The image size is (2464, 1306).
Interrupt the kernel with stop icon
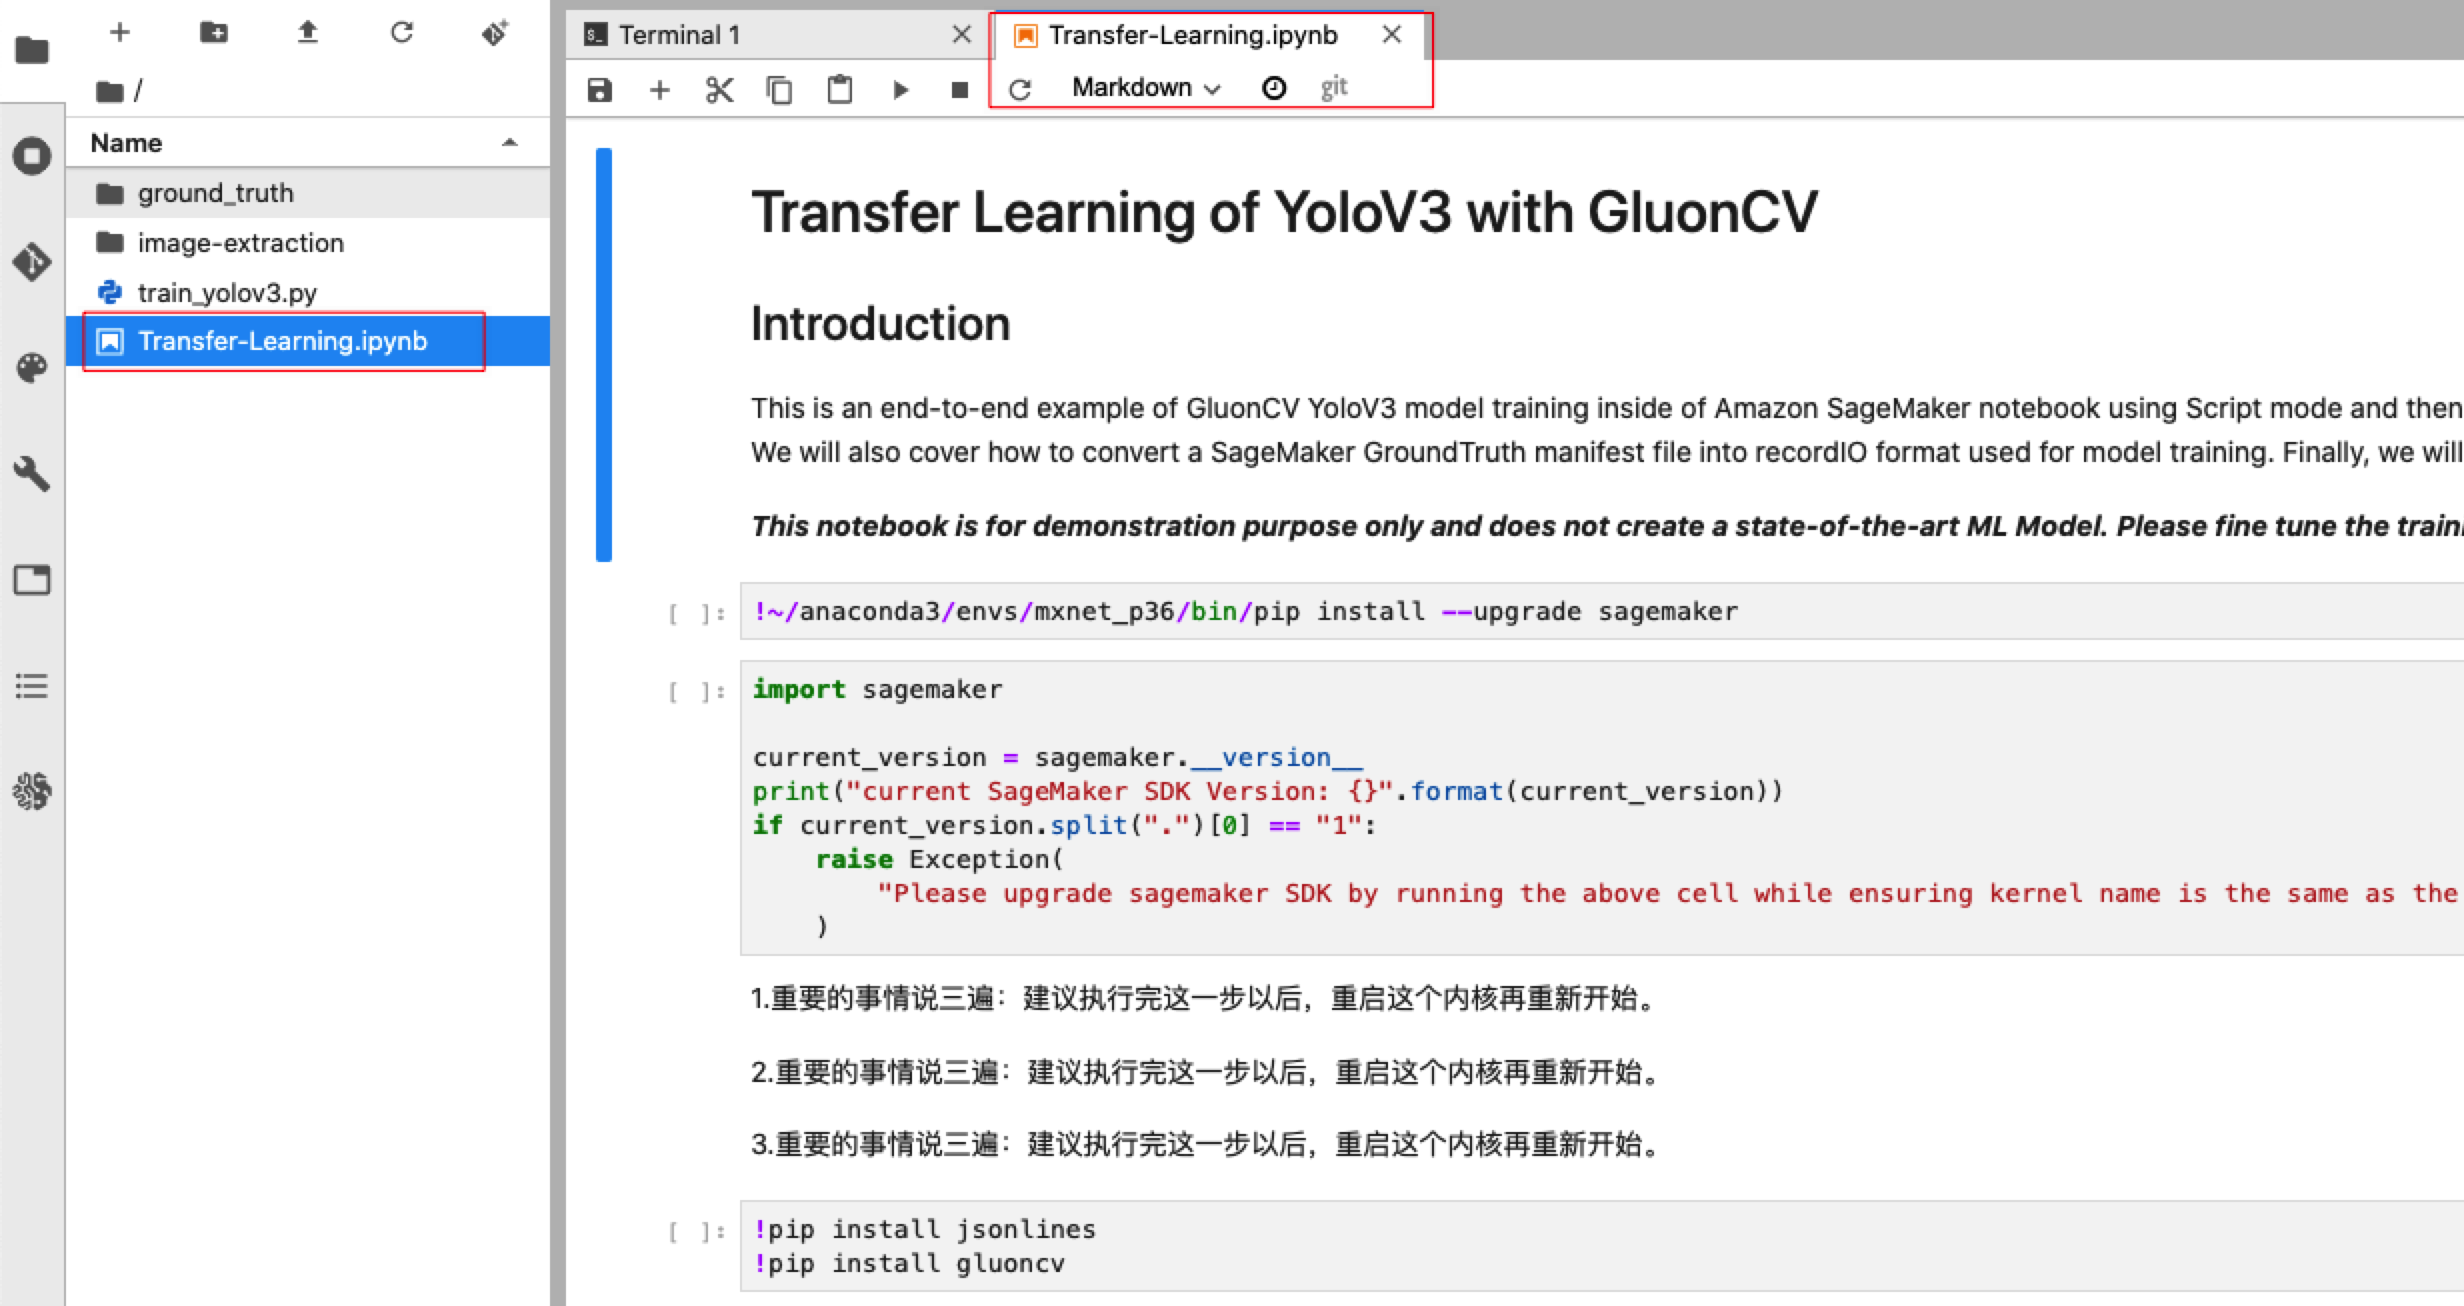pos(960,90)
